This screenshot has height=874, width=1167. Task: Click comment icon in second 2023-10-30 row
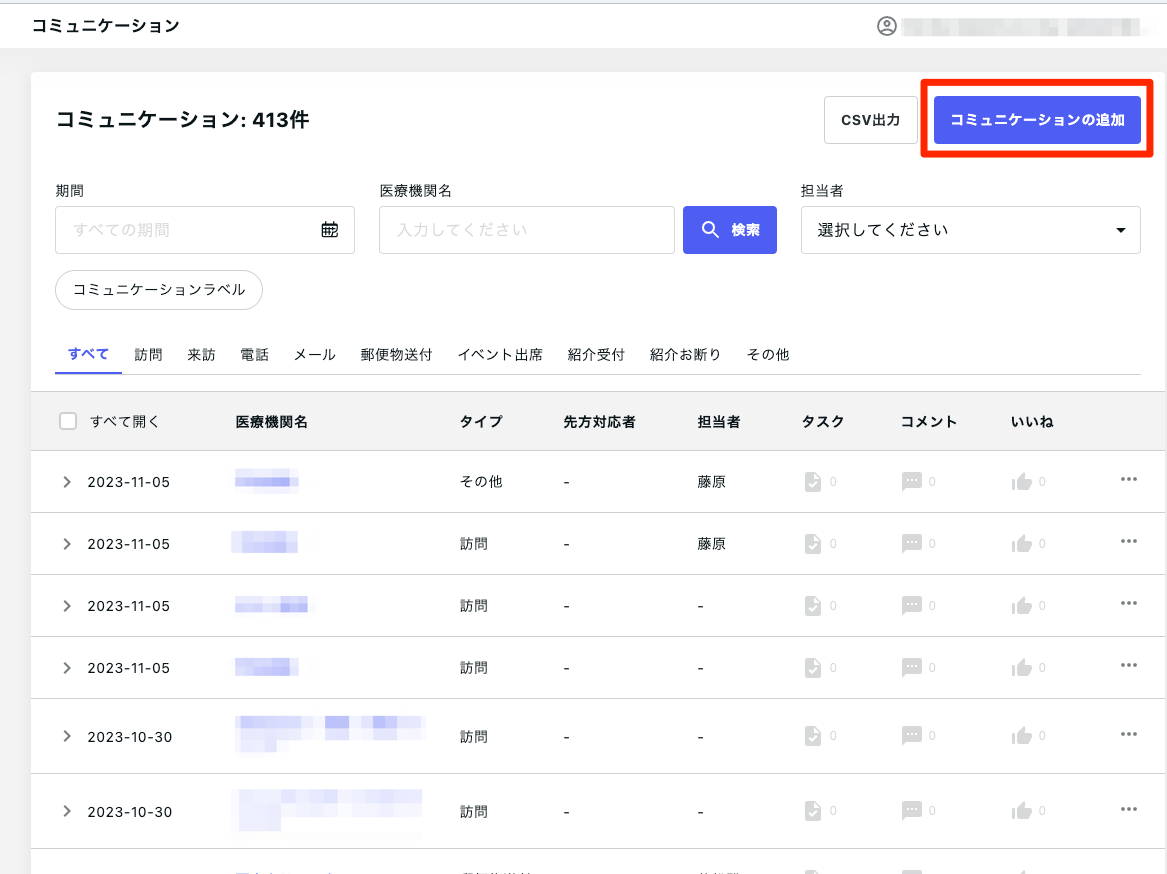click(912, 811)
